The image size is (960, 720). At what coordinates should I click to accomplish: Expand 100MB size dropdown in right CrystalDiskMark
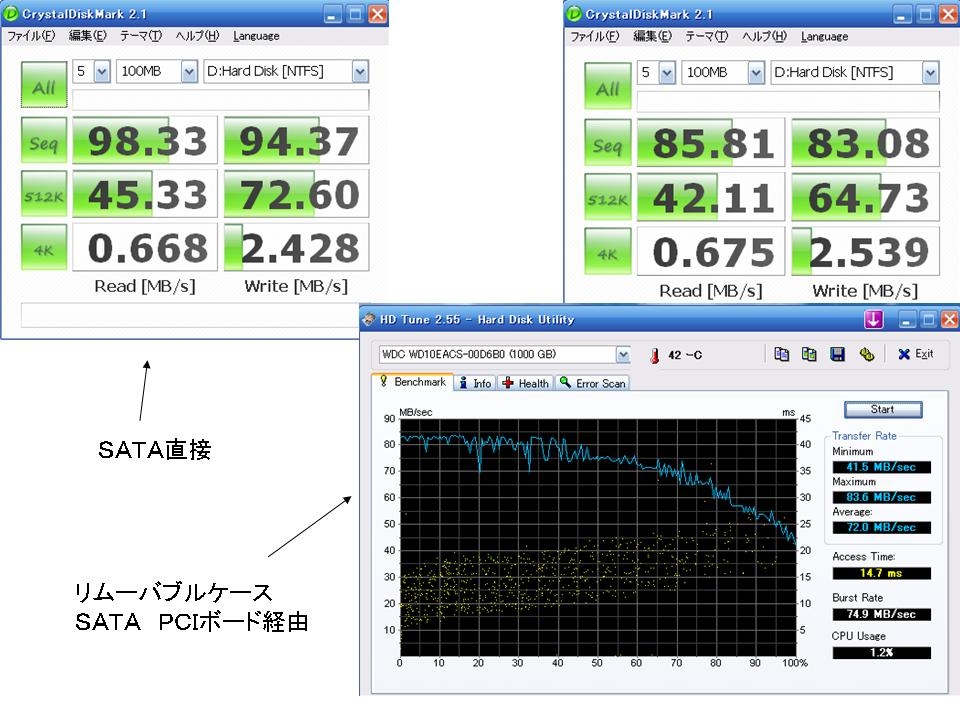point(756,73)
